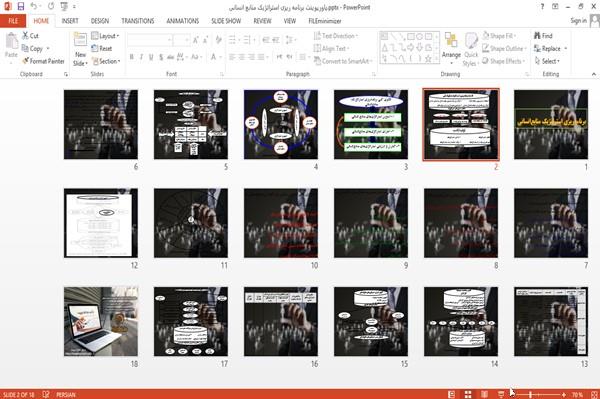Switch to the DESIGN tab
This screenshot has width=600, height=399.
pos(100,21)
